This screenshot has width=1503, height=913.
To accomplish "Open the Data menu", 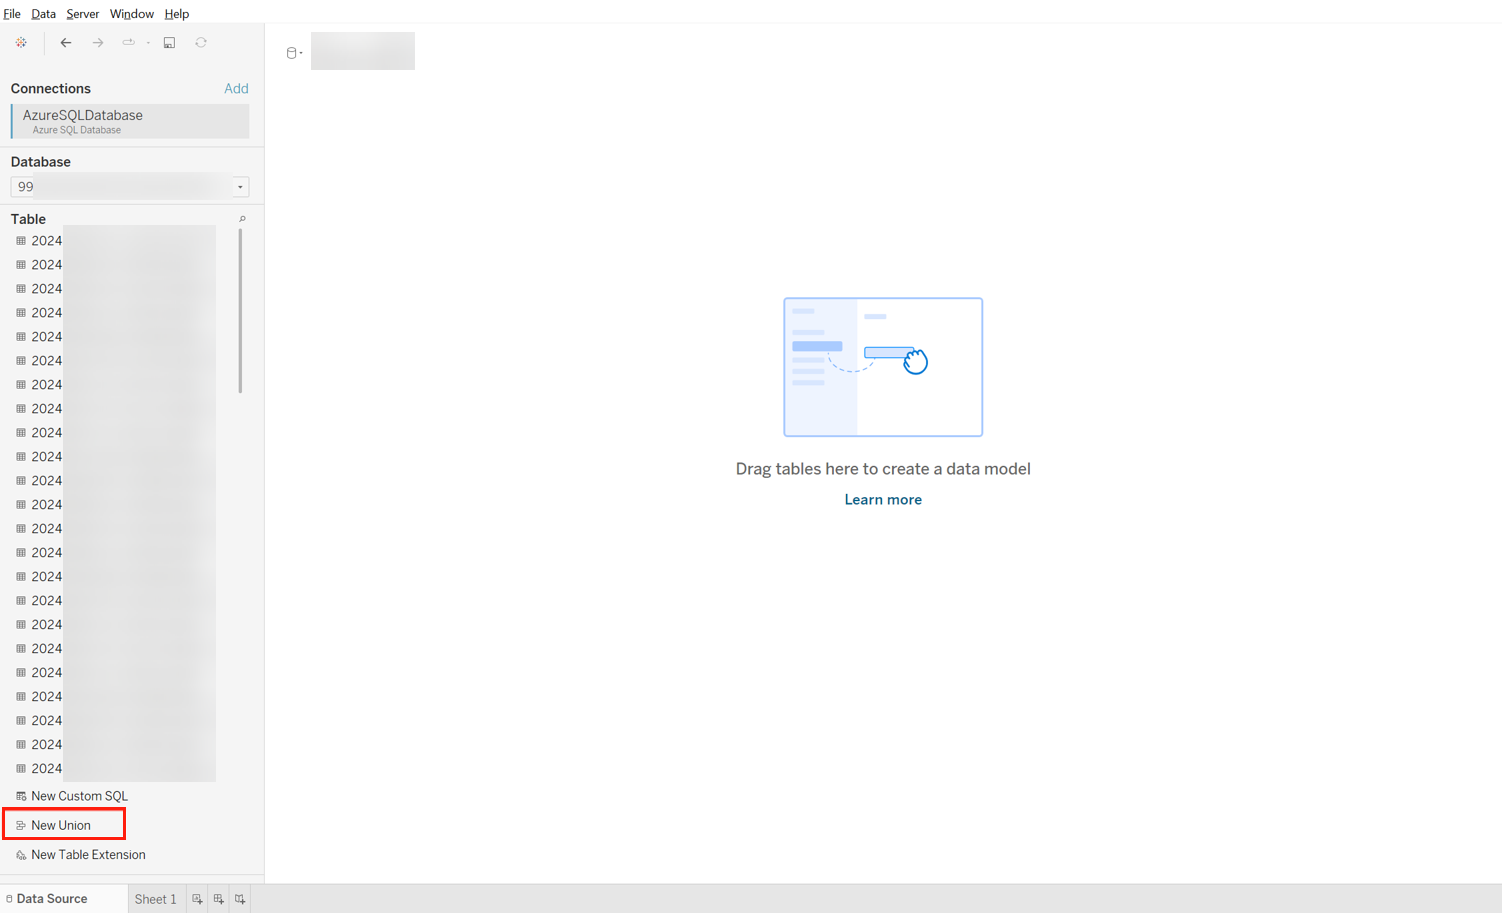I will pyautogui.click(x=43, y=14).
